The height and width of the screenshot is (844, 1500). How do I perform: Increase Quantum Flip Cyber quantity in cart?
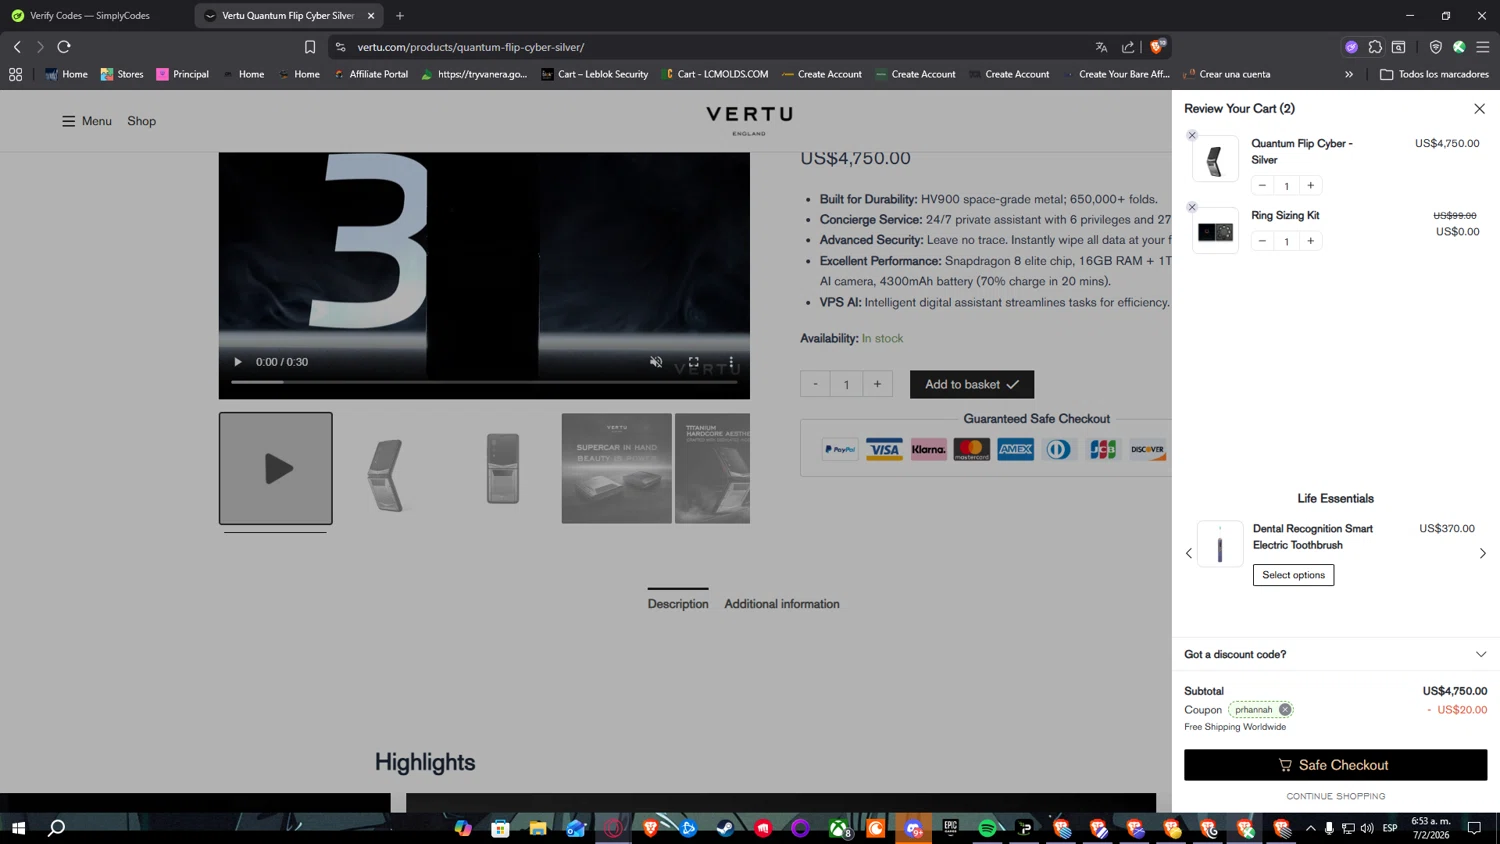pyautogui.click(x=1310, y=185)
